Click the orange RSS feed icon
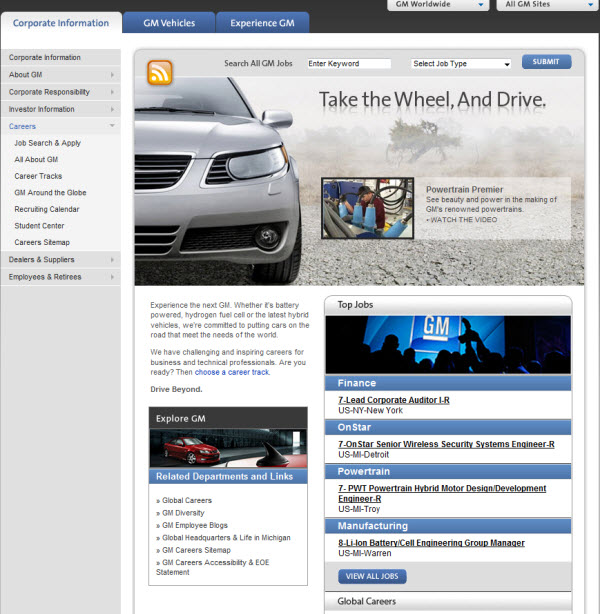Image resolution: width=600 pixels, height=614 pixels. [x=160, y=72]
